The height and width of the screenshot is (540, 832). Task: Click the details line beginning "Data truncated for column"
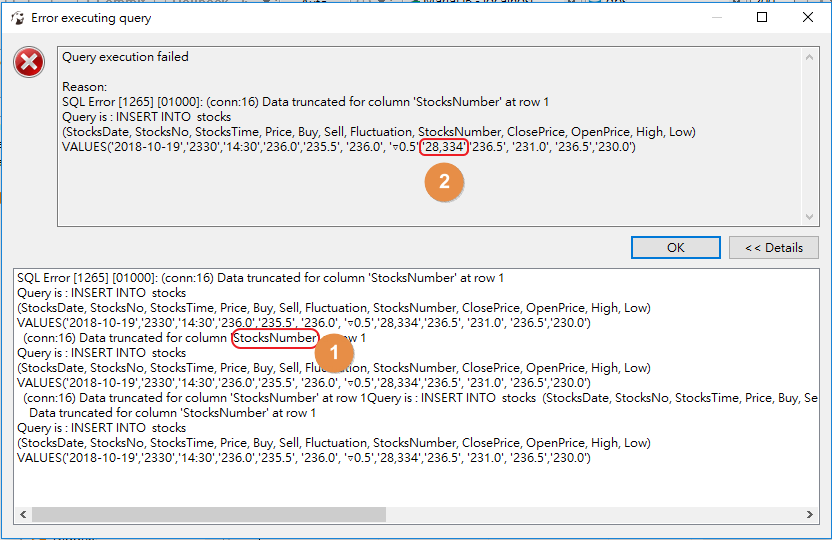point(172,413)
